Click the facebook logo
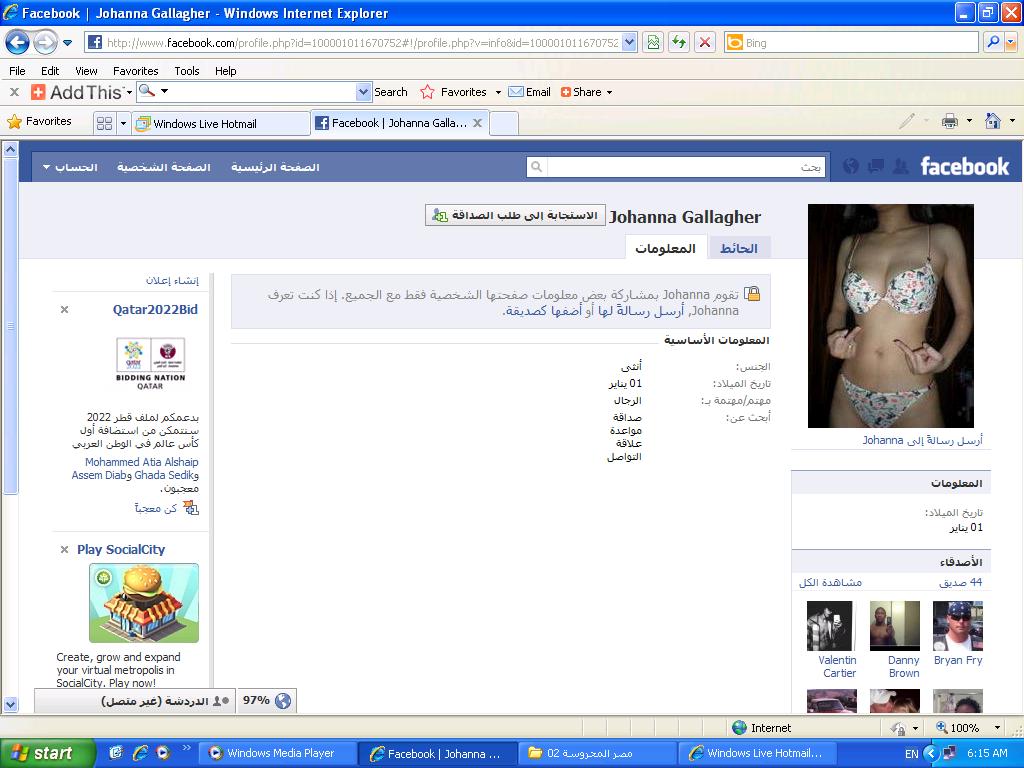This screenshot has width=1024, height=768. 965,167
